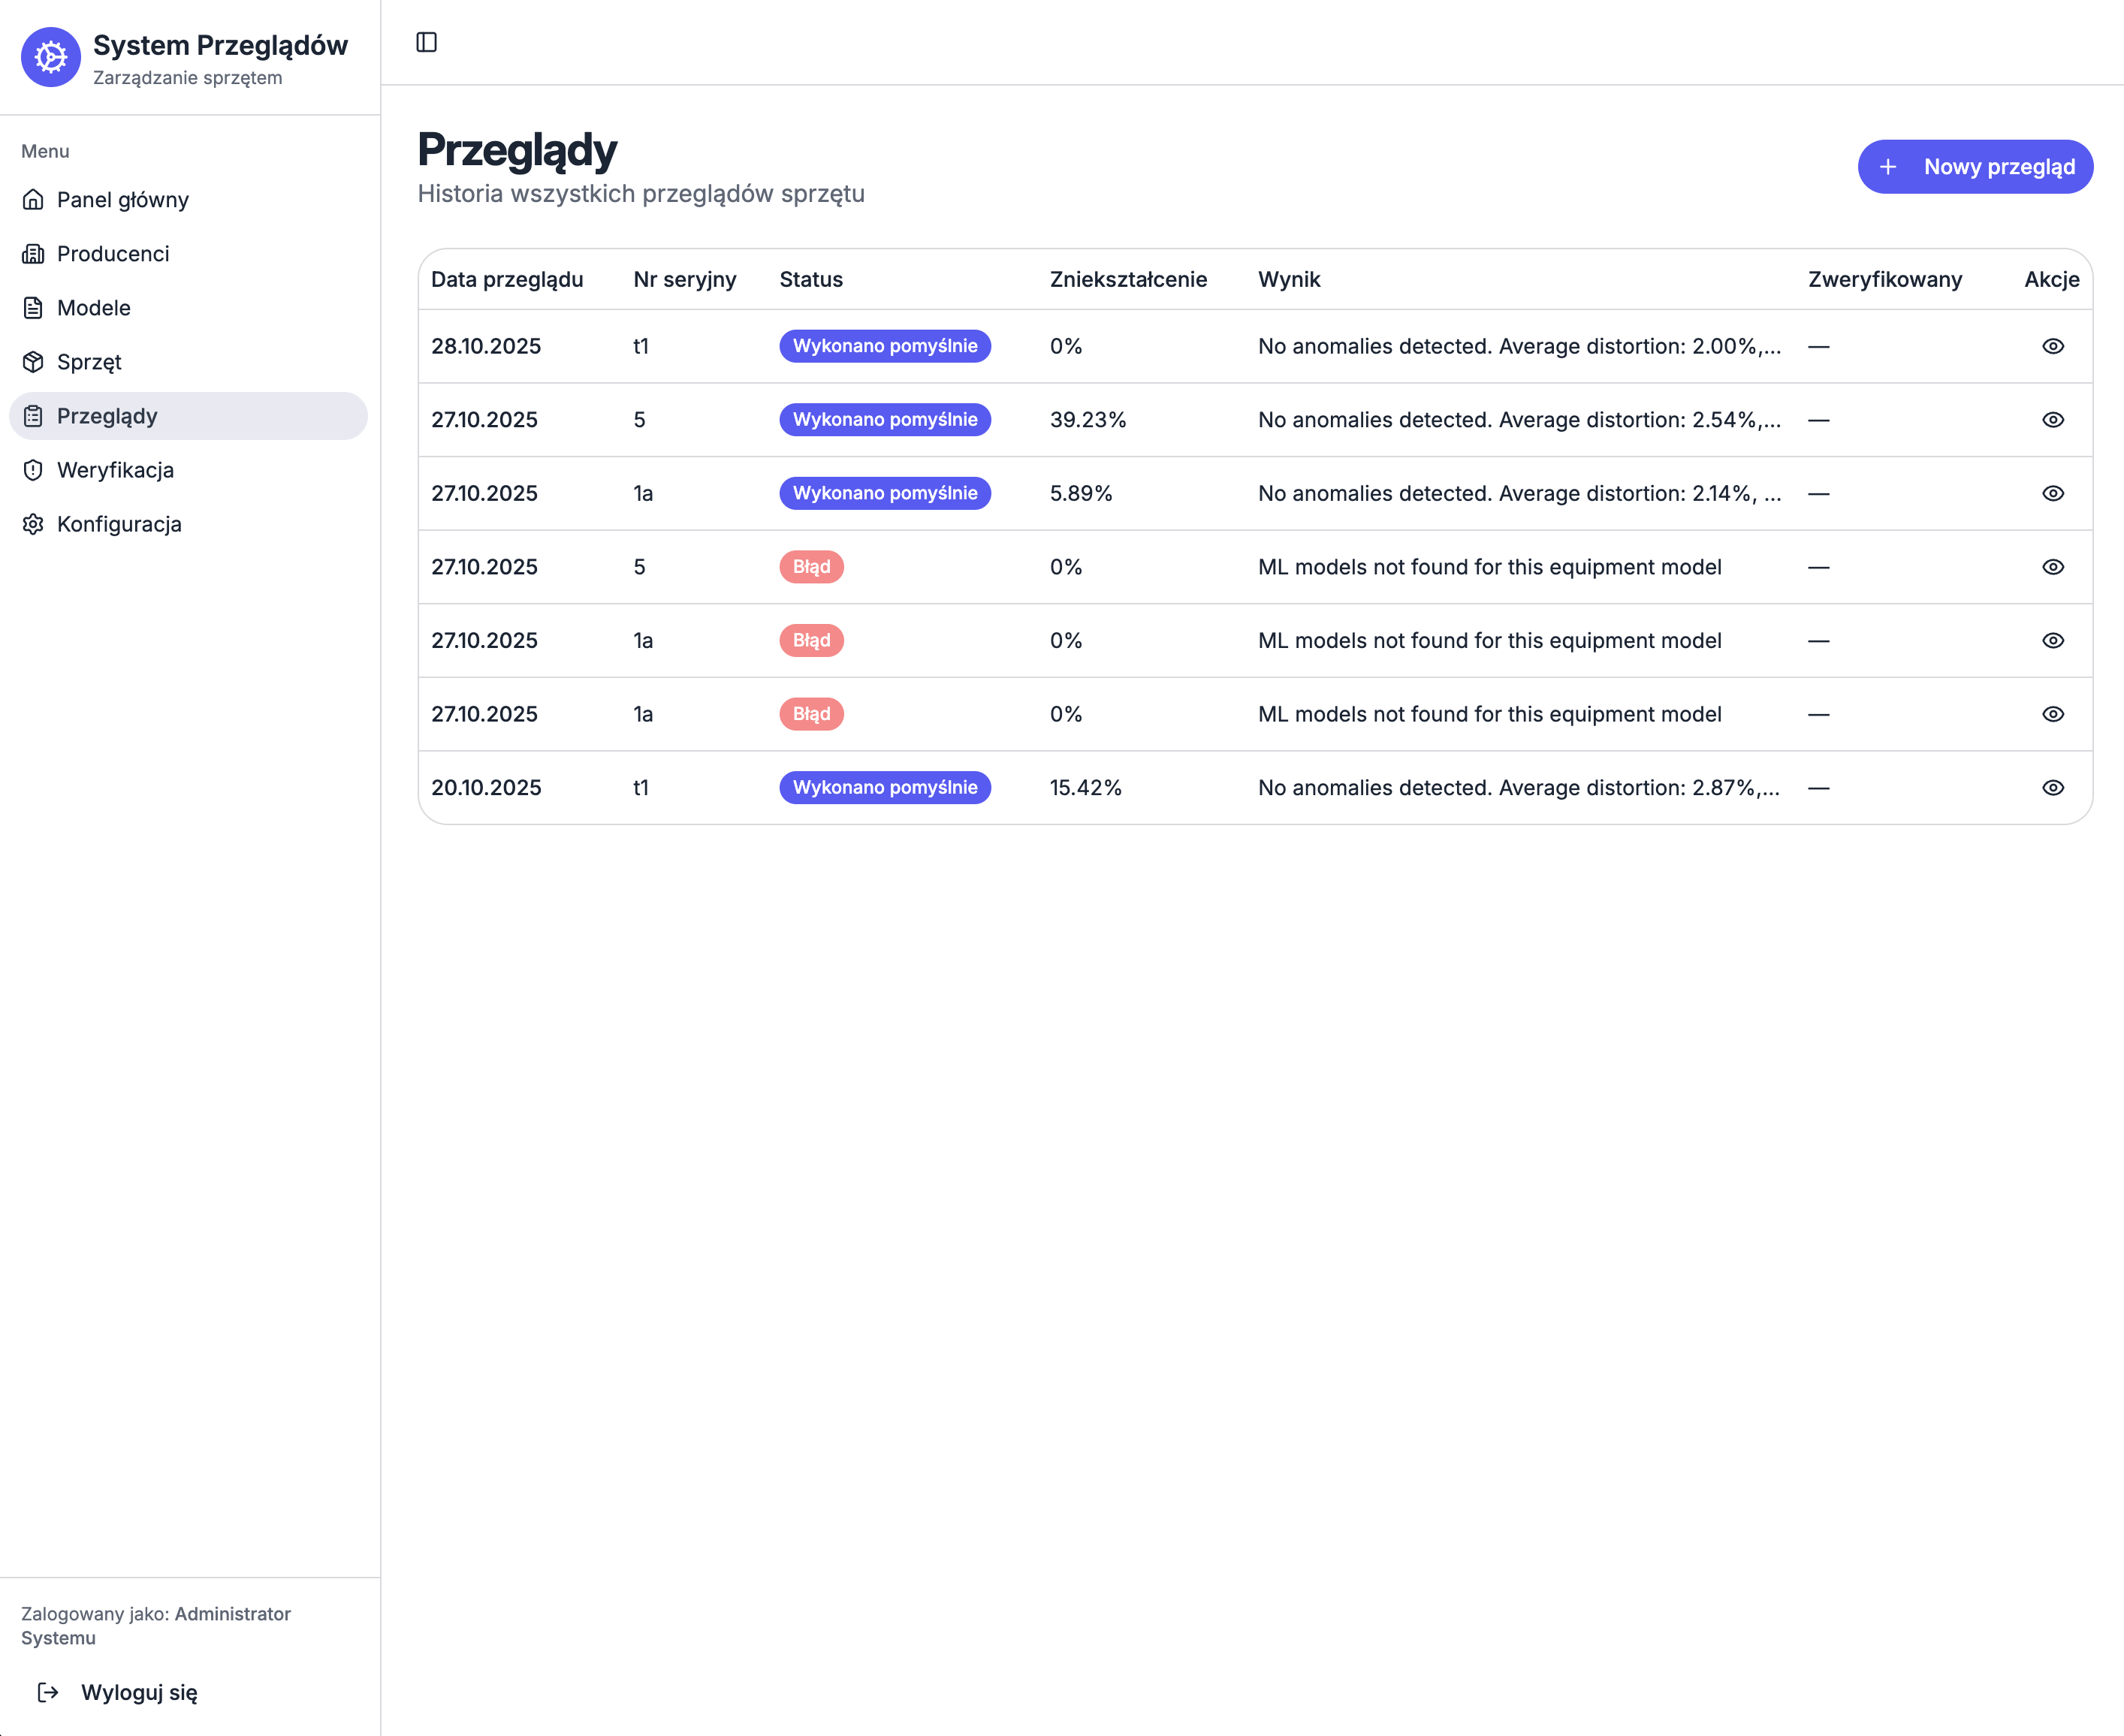The width and height of the screenshot is (2124, 1736).
Task: Click Wykonano pomyślnie badge for serial 1a
Action: point(884,493)
